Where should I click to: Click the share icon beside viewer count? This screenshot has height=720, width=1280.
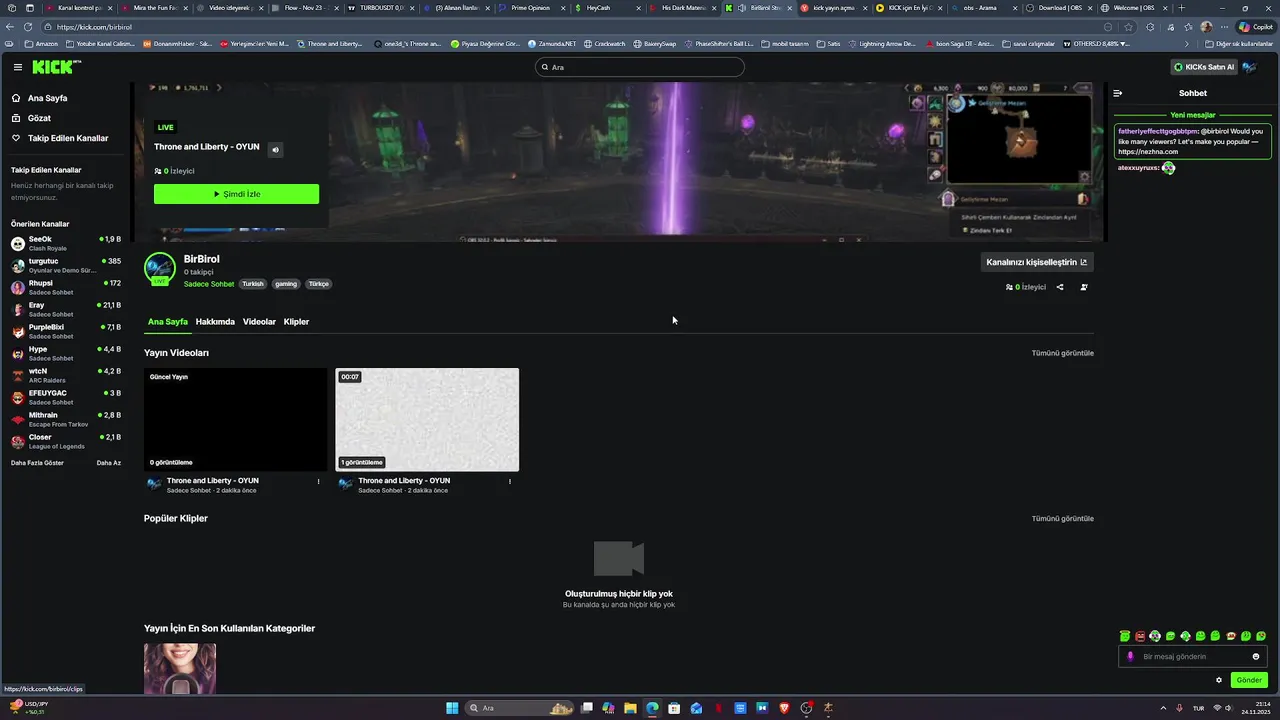coord(1060,287)
